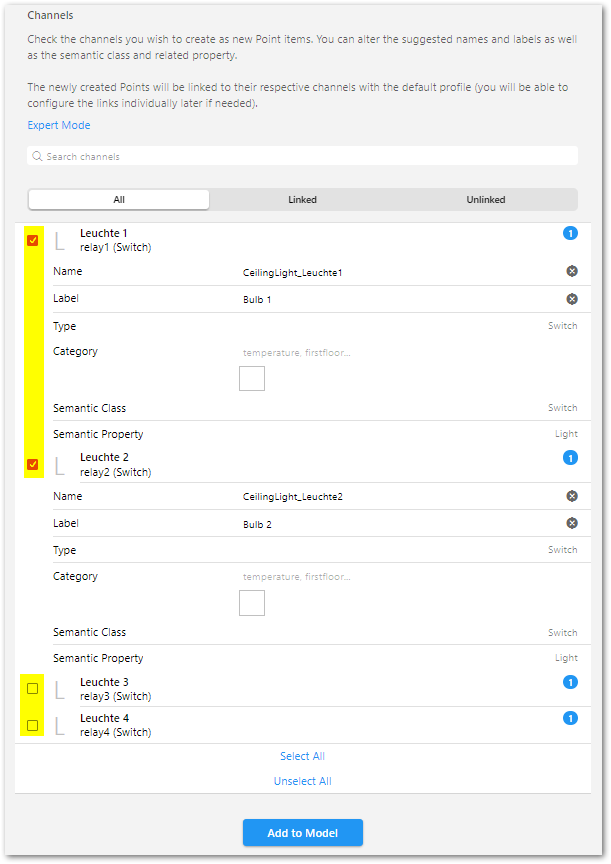Open Expert Mode link
The width and height of the screenshot is (611, 864).
coord(59,125)
